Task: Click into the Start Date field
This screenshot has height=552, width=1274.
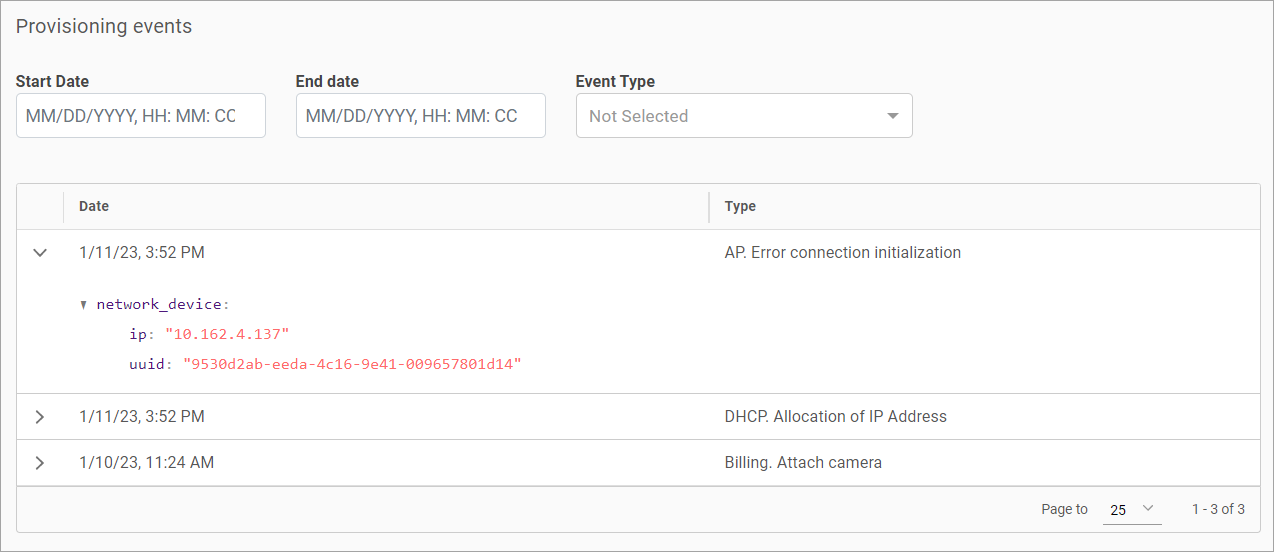Action: tap(140, 116)
